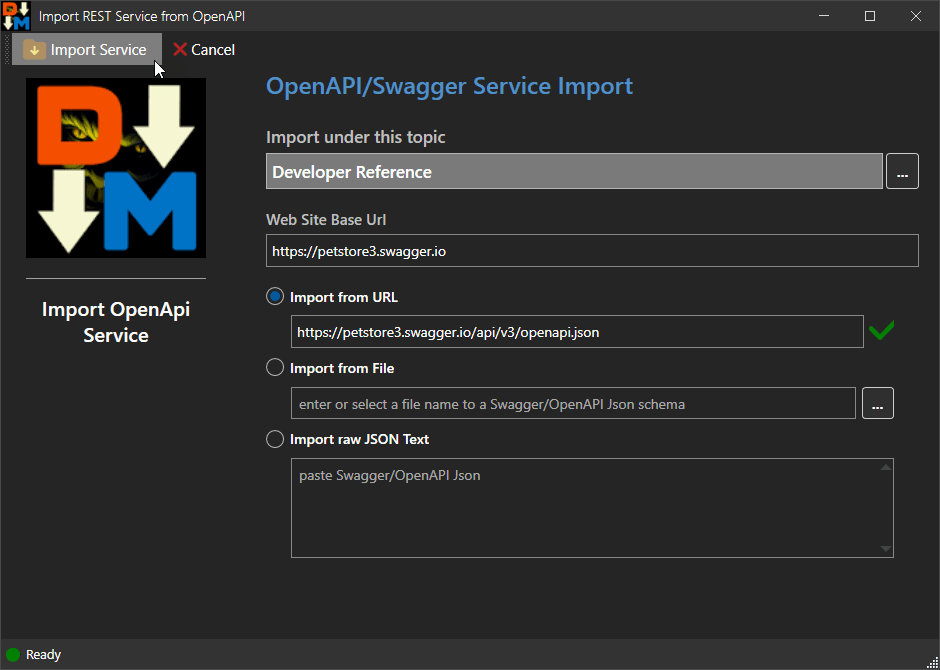940x670 pixels.
Task: Click the Import OpenApi Service sidebar label
Action: (x=116, y=322)
